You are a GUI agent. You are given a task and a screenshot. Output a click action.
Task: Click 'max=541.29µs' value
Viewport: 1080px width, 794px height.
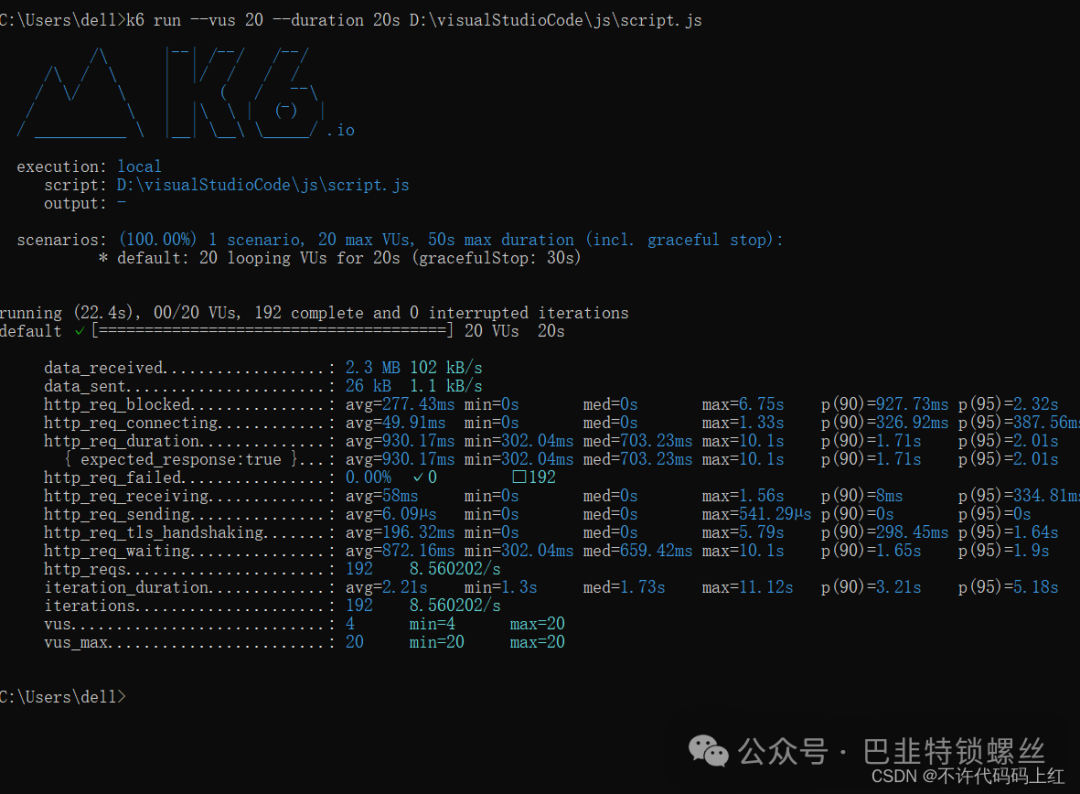(x=757, y=514)
